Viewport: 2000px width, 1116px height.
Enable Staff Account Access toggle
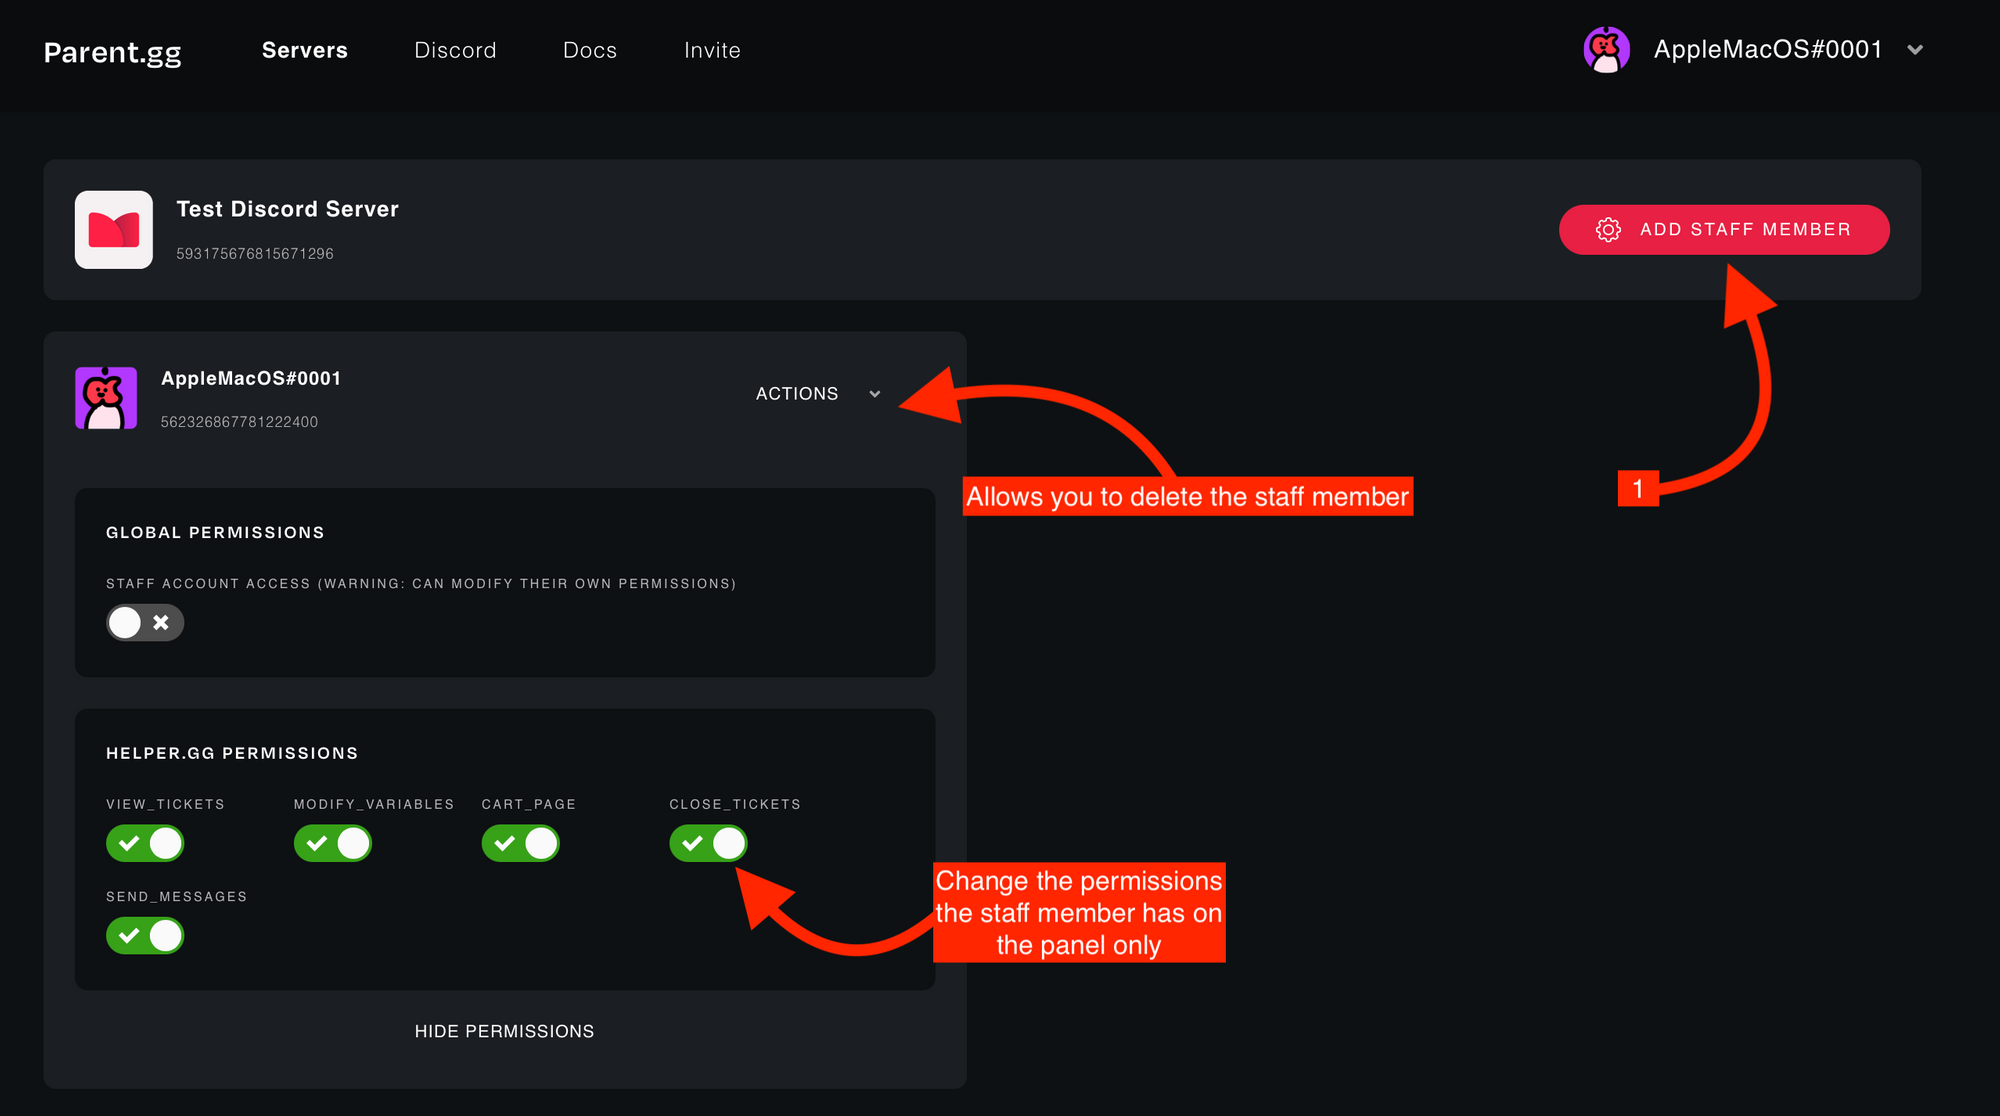(x=145, y=623)
